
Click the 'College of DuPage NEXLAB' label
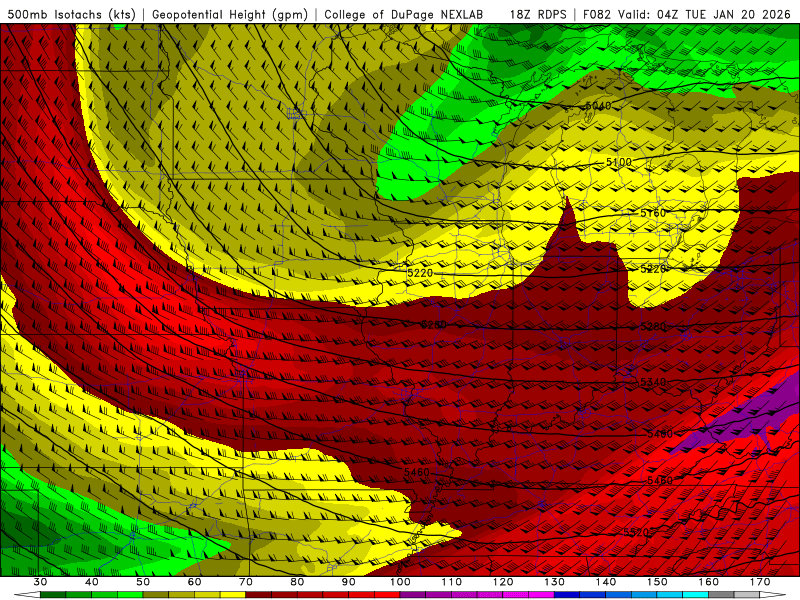[x=404, y=15]
